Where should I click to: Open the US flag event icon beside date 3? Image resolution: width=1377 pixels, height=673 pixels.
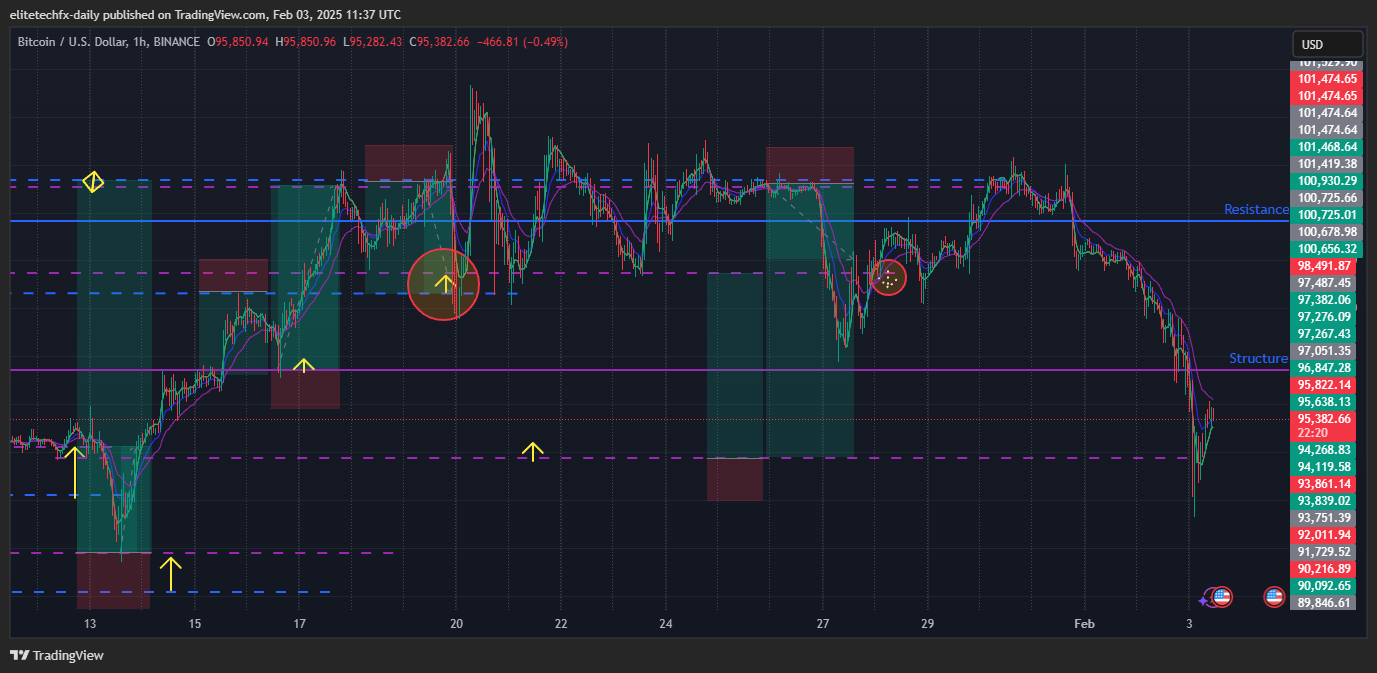pyautogui.click(x=1222, y=597)
